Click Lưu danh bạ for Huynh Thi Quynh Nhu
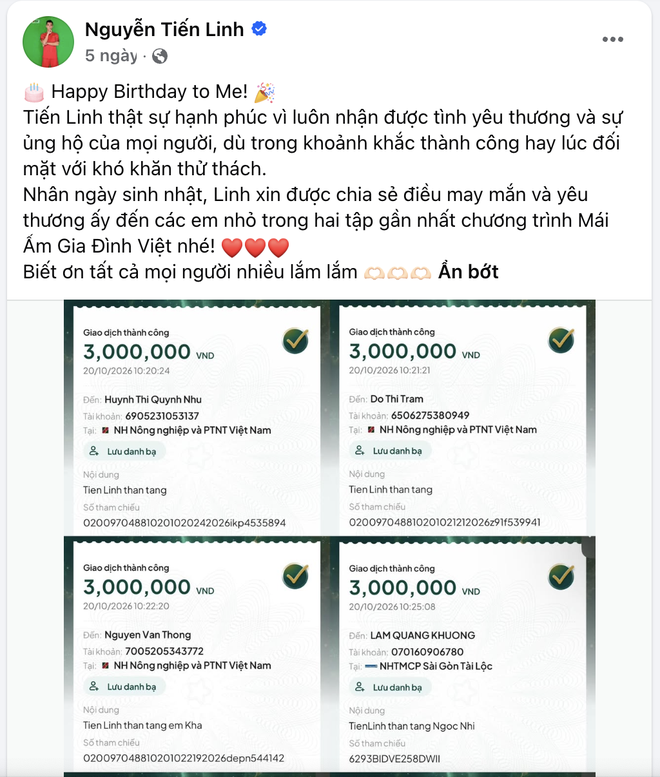Screen dimensions: 660x777 (124, 451)
